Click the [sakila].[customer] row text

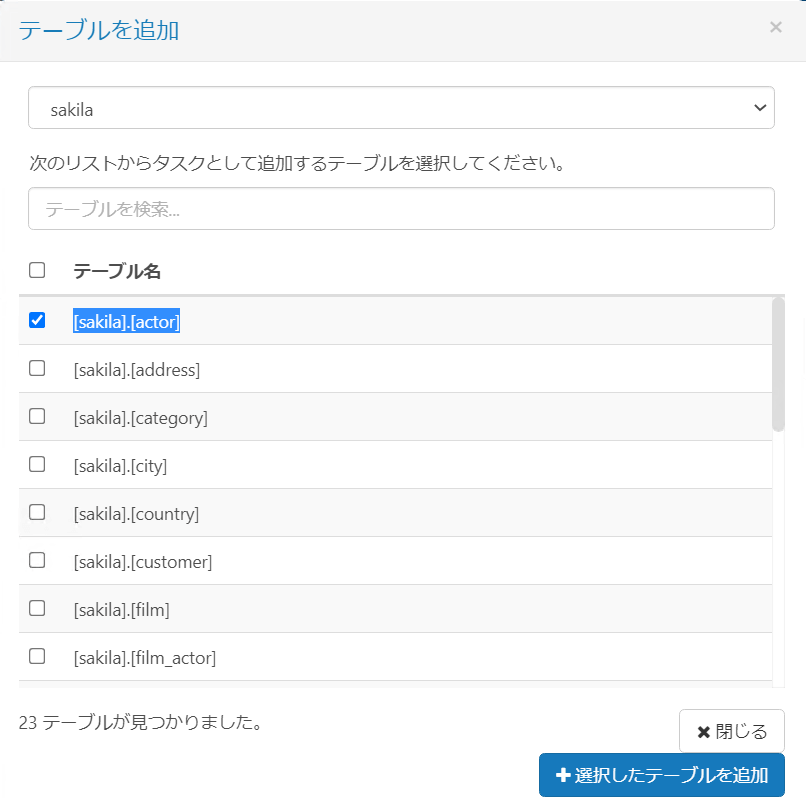(x=142, y=562)
